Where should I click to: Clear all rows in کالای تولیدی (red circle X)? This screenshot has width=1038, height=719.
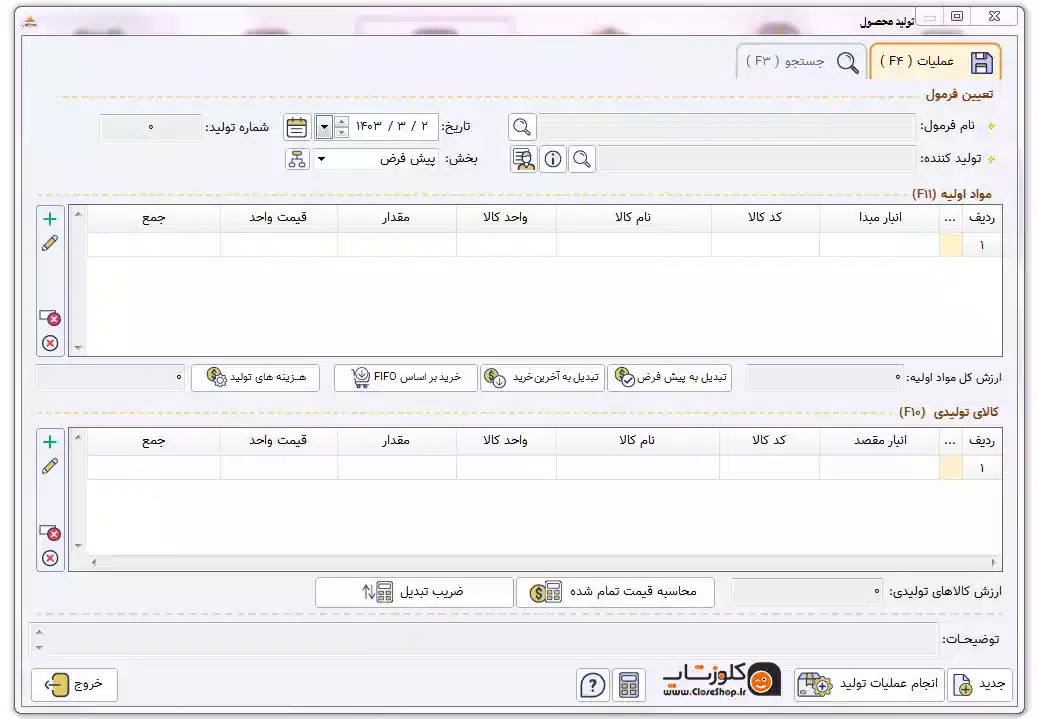pyautogui.click(x=50, y=558)
